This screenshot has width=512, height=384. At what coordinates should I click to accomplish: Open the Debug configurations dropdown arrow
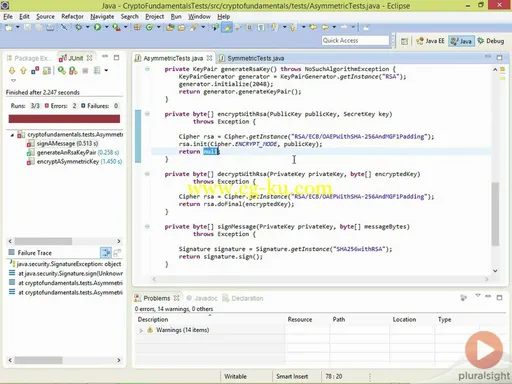pyautogui.click(x=87, y=27)
